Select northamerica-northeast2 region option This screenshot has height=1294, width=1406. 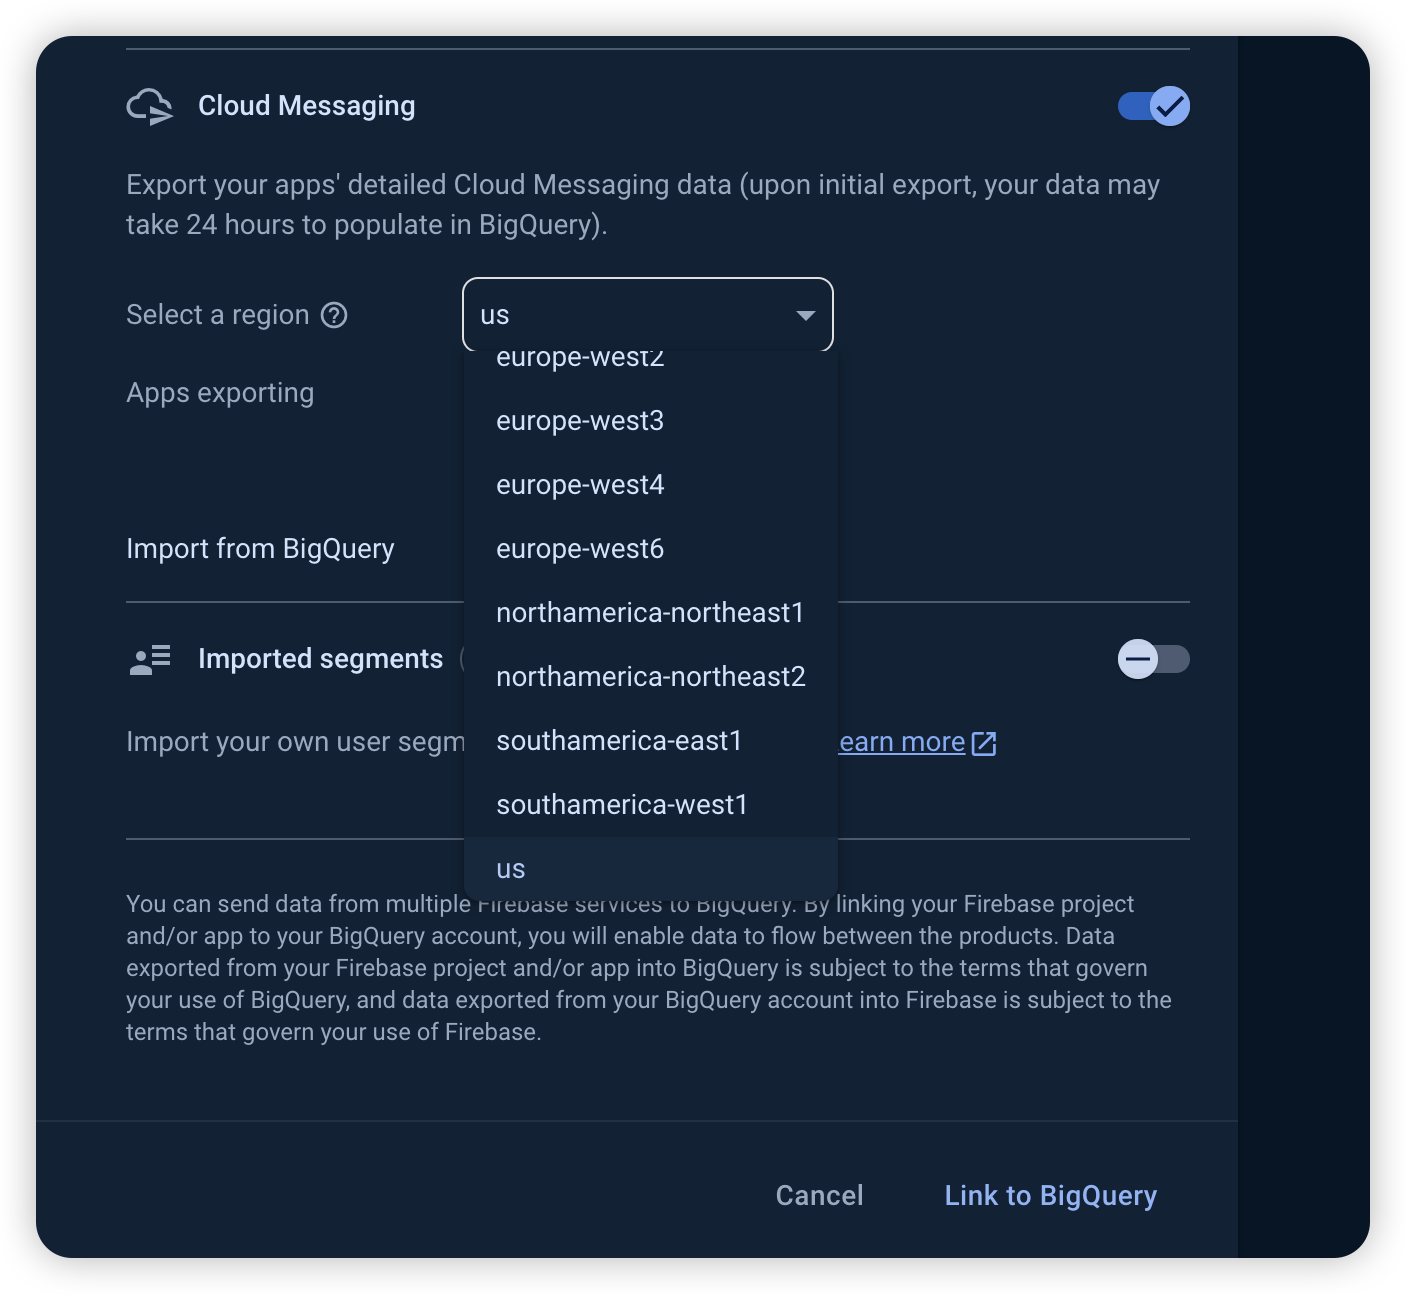point(651,677)
